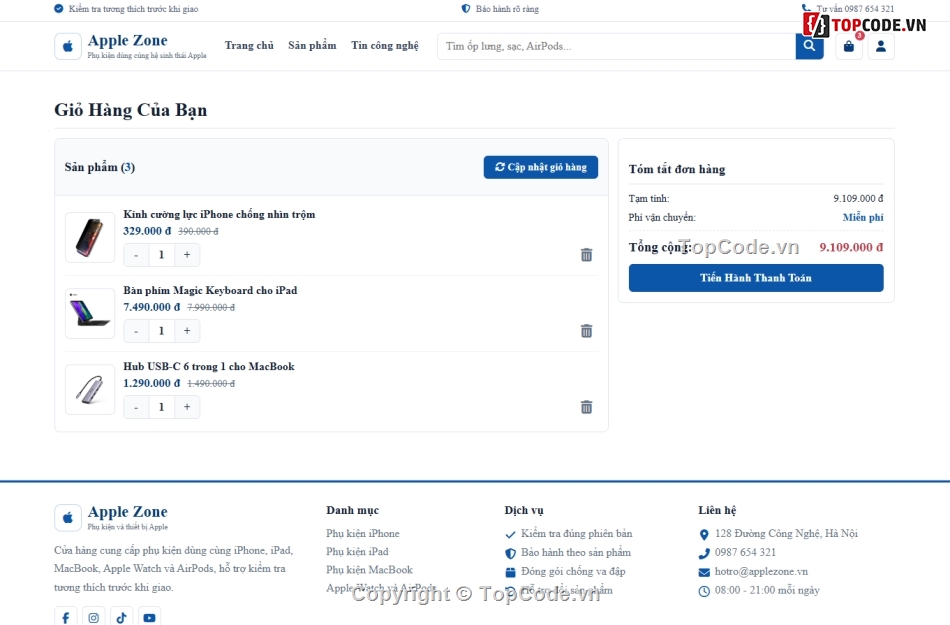Decrease quantity of Hub USB-C 6 trong 1
The image size is (950, 625).
[136, 407]
